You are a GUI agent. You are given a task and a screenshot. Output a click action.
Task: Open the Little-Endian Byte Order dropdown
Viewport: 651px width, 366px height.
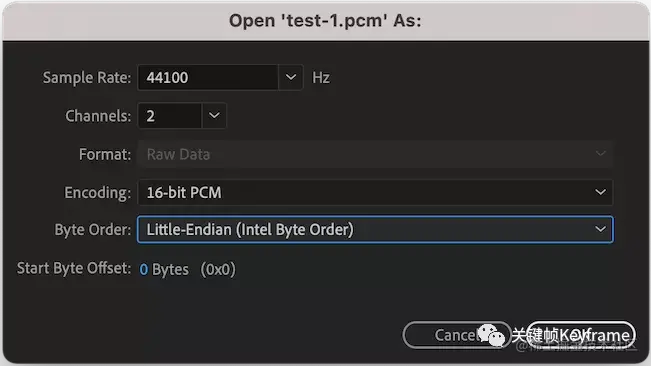[375, 229]
